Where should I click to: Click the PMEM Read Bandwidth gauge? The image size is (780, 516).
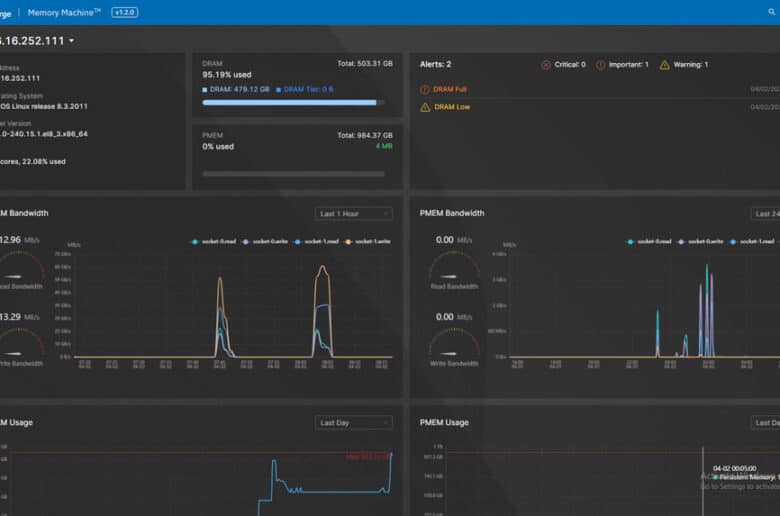coord(454,266)
